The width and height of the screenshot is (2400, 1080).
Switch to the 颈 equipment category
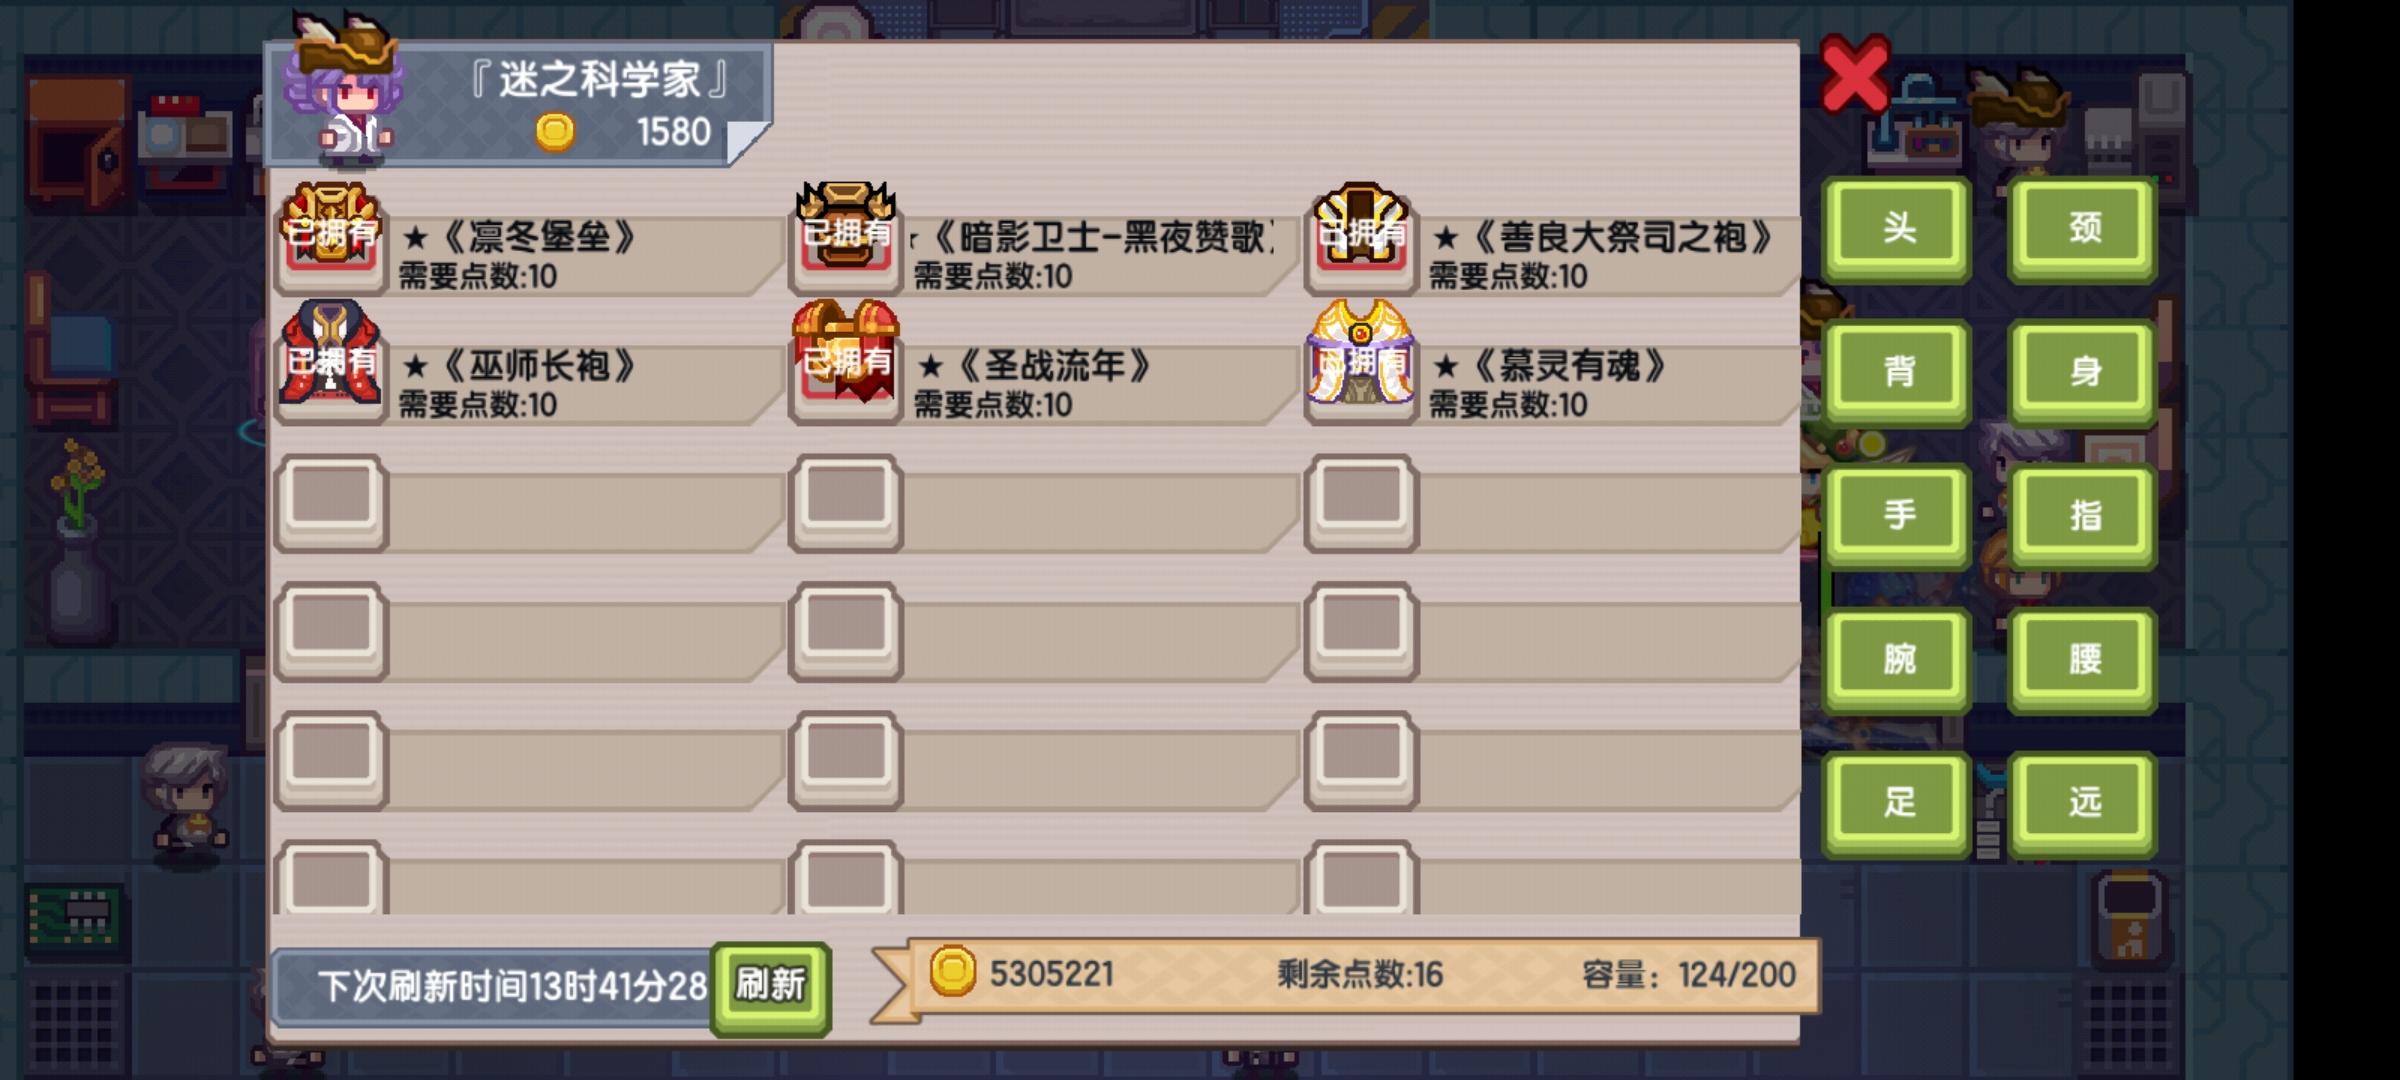(x=2083, y=228)
